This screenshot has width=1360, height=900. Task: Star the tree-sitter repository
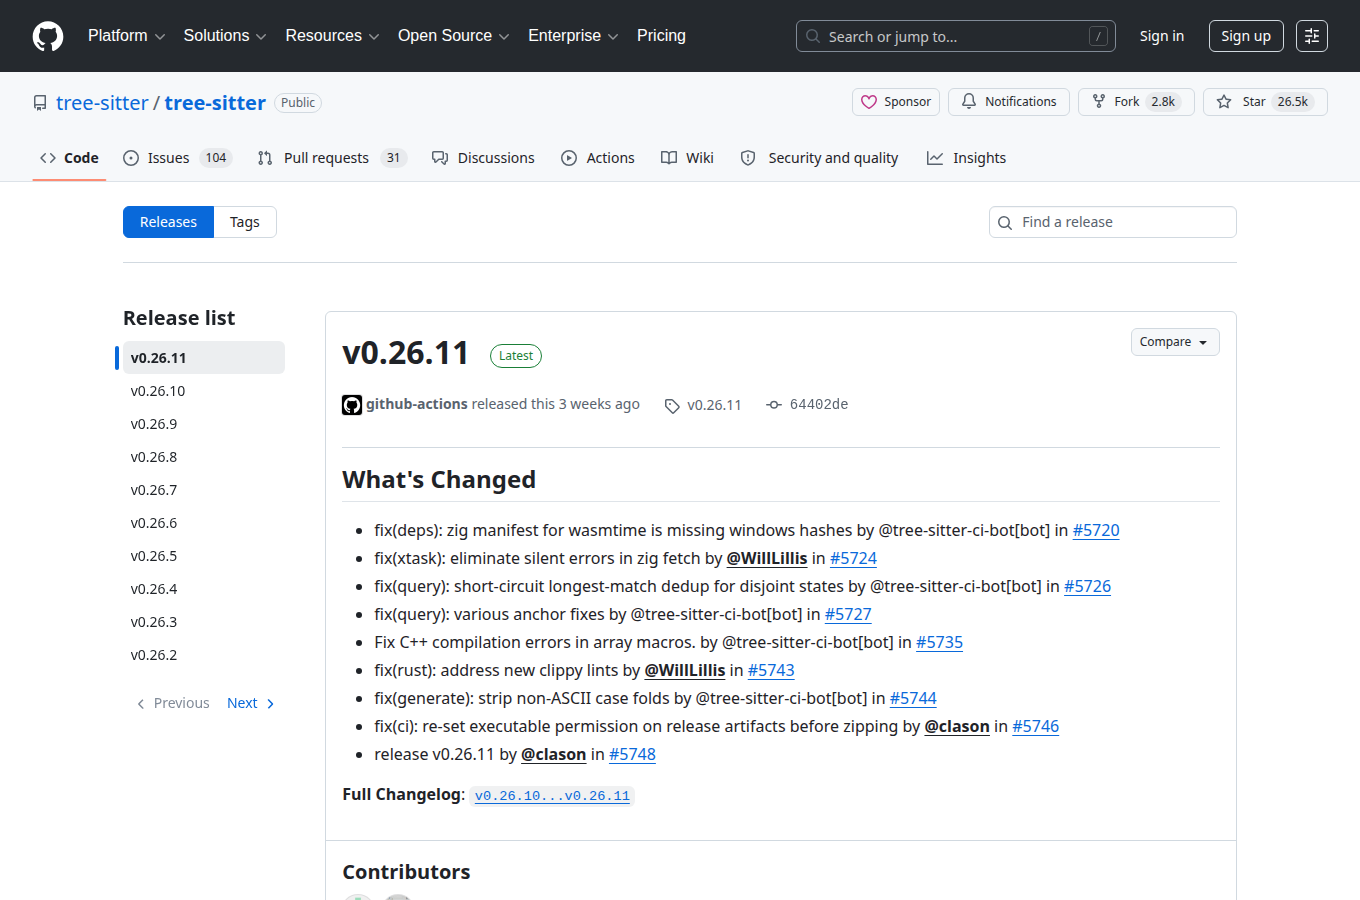1265,102
